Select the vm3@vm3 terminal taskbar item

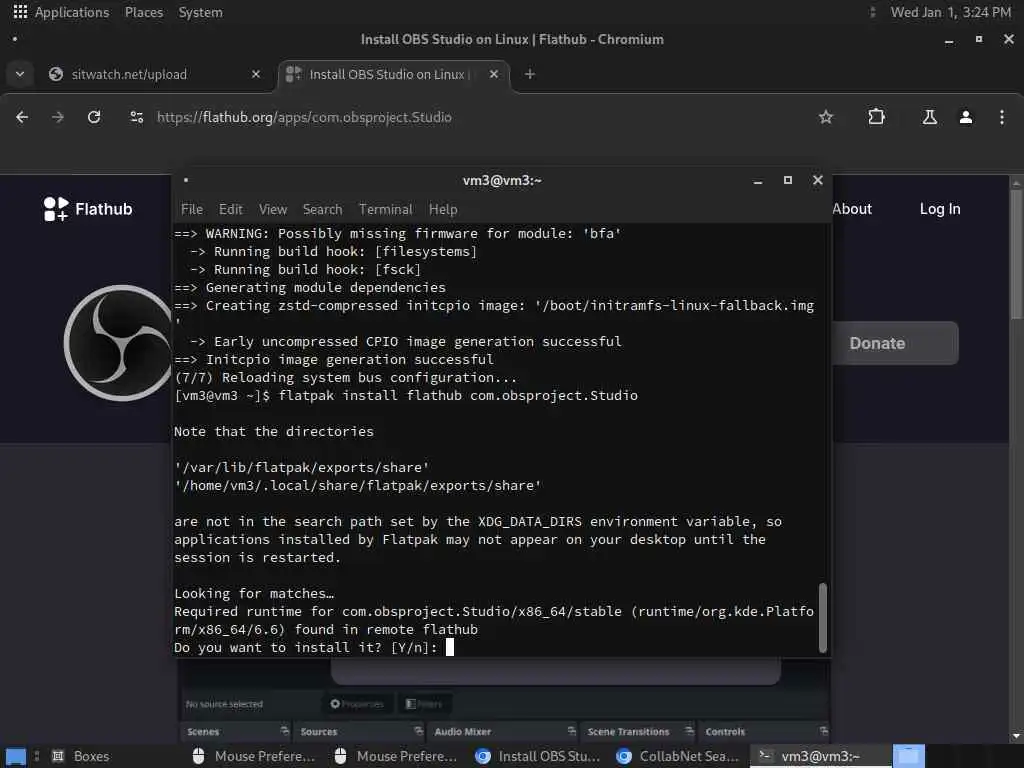click(x=820, y=756)
